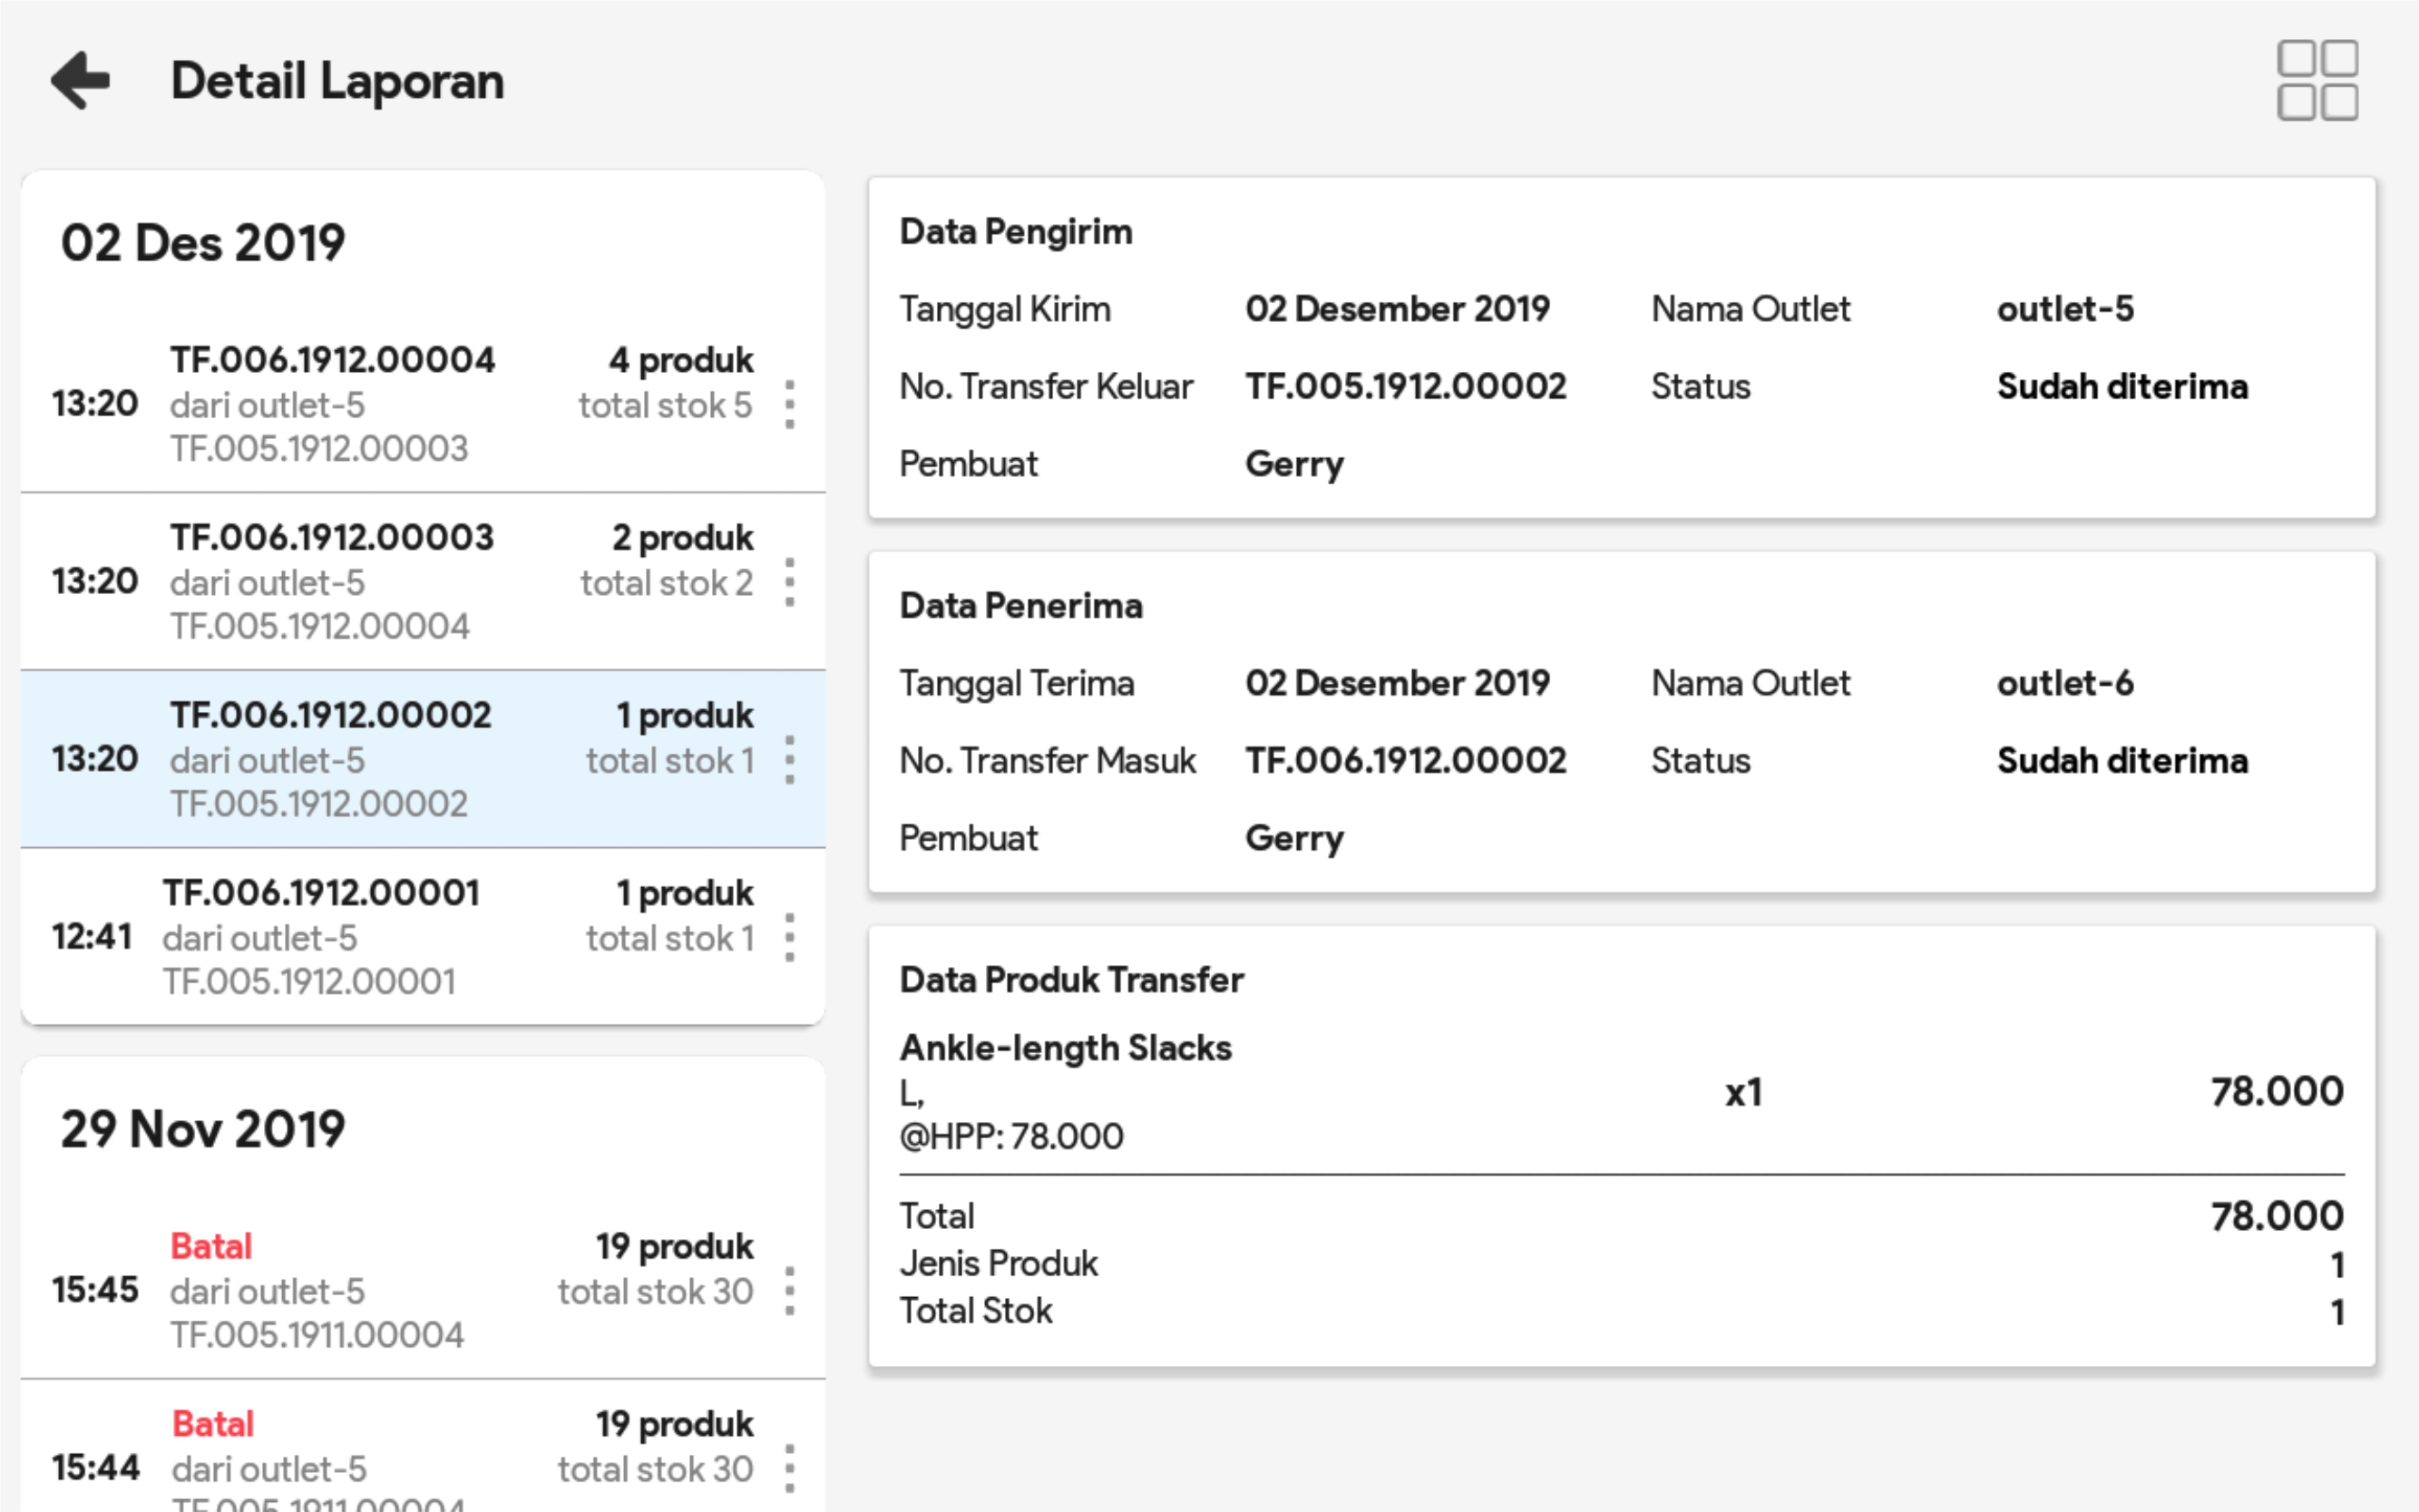Open kebab menu for TF.006.1912.00001
Screen dimensions: 2419x1512
coord(790,937)
